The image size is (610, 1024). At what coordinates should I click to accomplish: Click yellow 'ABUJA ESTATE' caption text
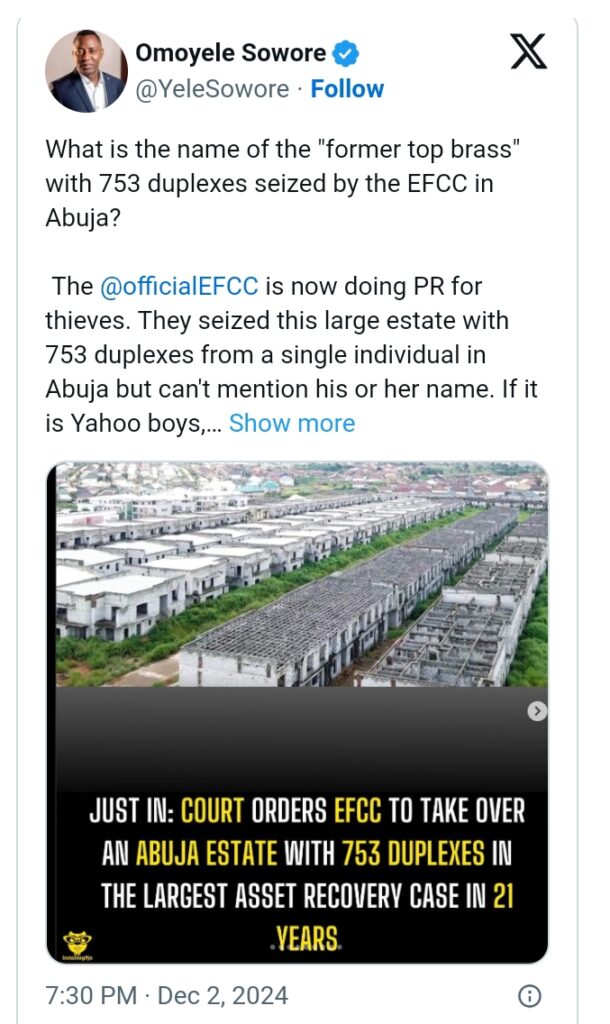(205, 852)
